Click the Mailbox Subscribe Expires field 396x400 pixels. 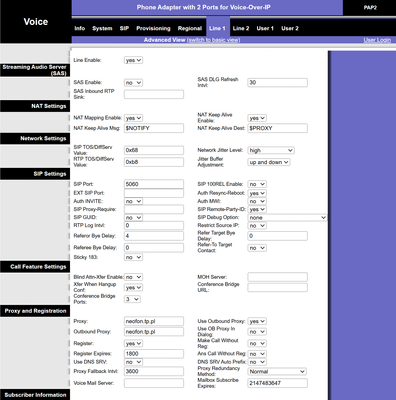277,383
